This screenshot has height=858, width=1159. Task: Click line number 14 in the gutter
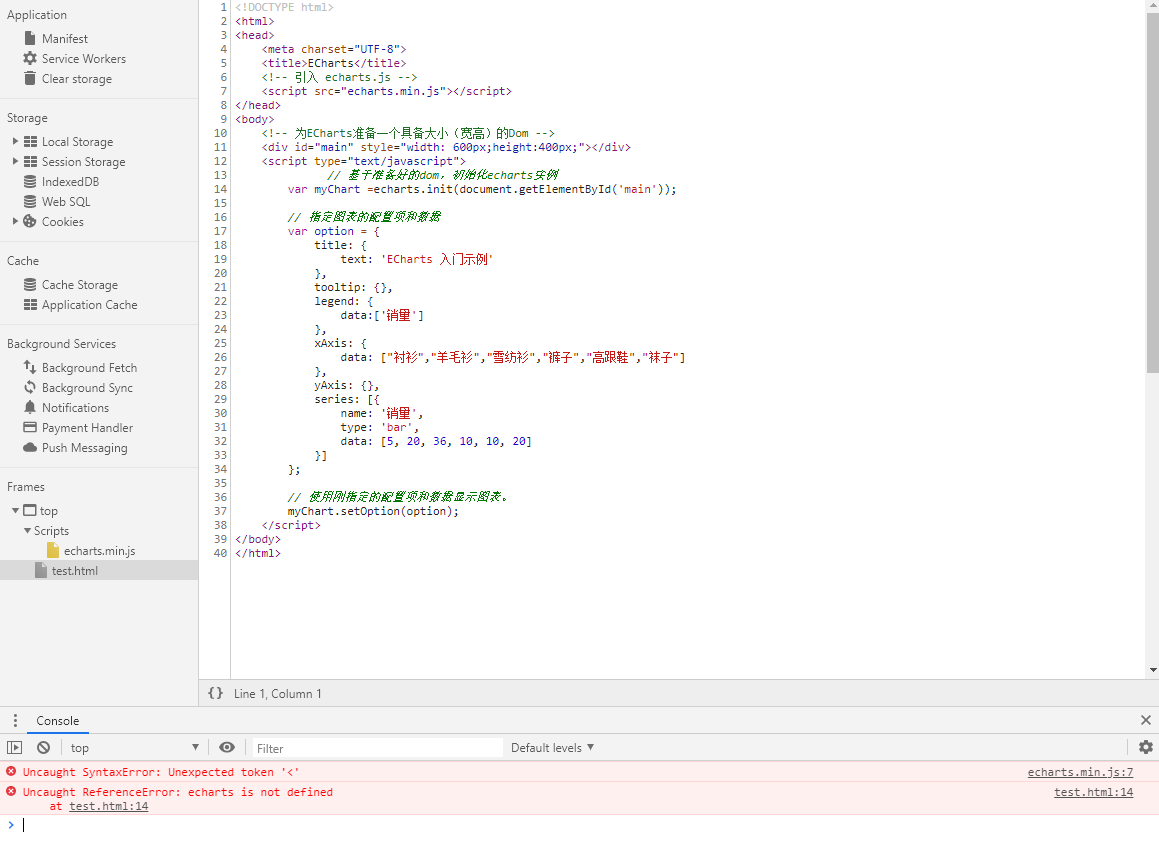click(x=220, y=189)
